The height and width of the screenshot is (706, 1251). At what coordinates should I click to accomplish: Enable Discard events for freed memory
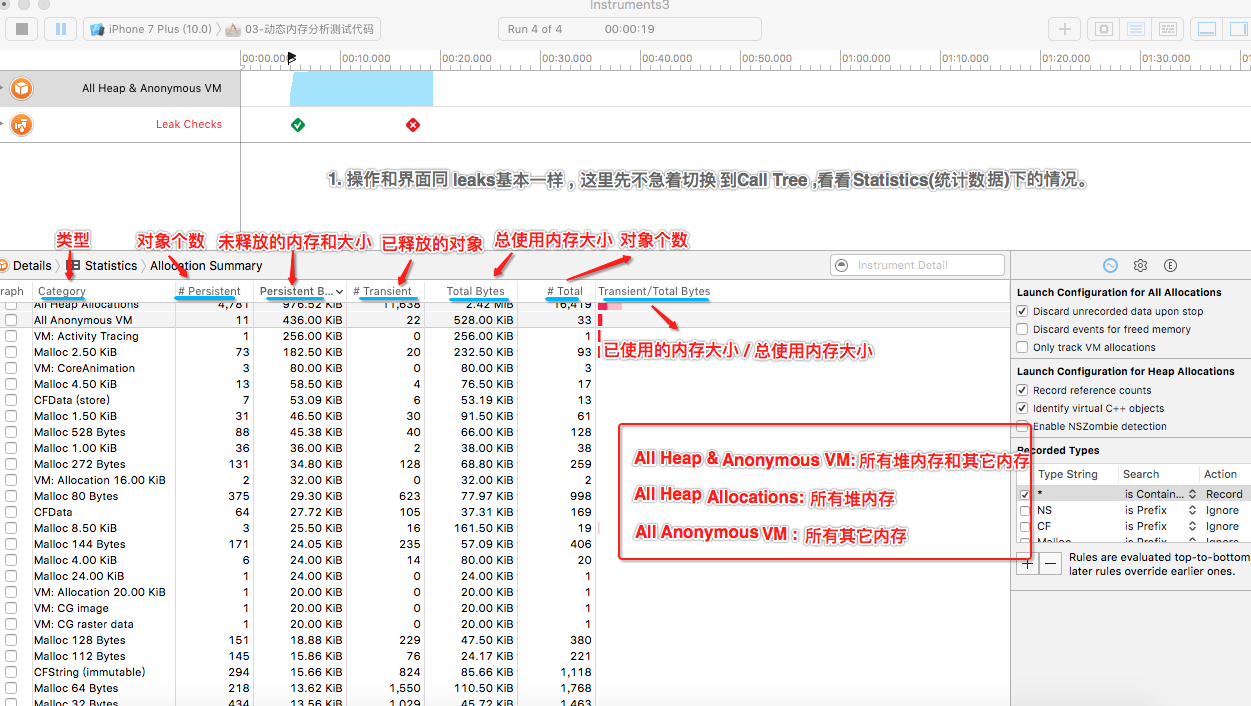point(1023,330)
